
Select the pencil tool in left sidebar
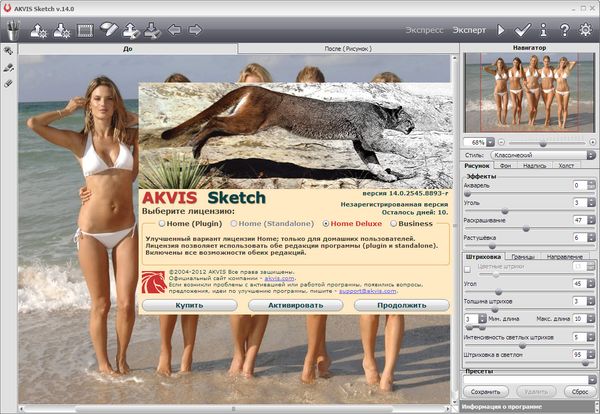pyautogui.click(x=8, y=68)
